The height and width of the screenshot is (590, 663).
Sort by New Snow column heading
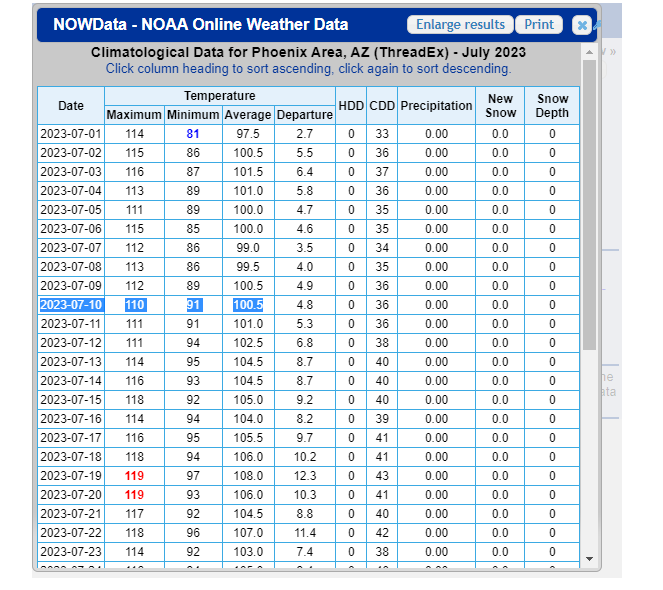click(500, 105)
